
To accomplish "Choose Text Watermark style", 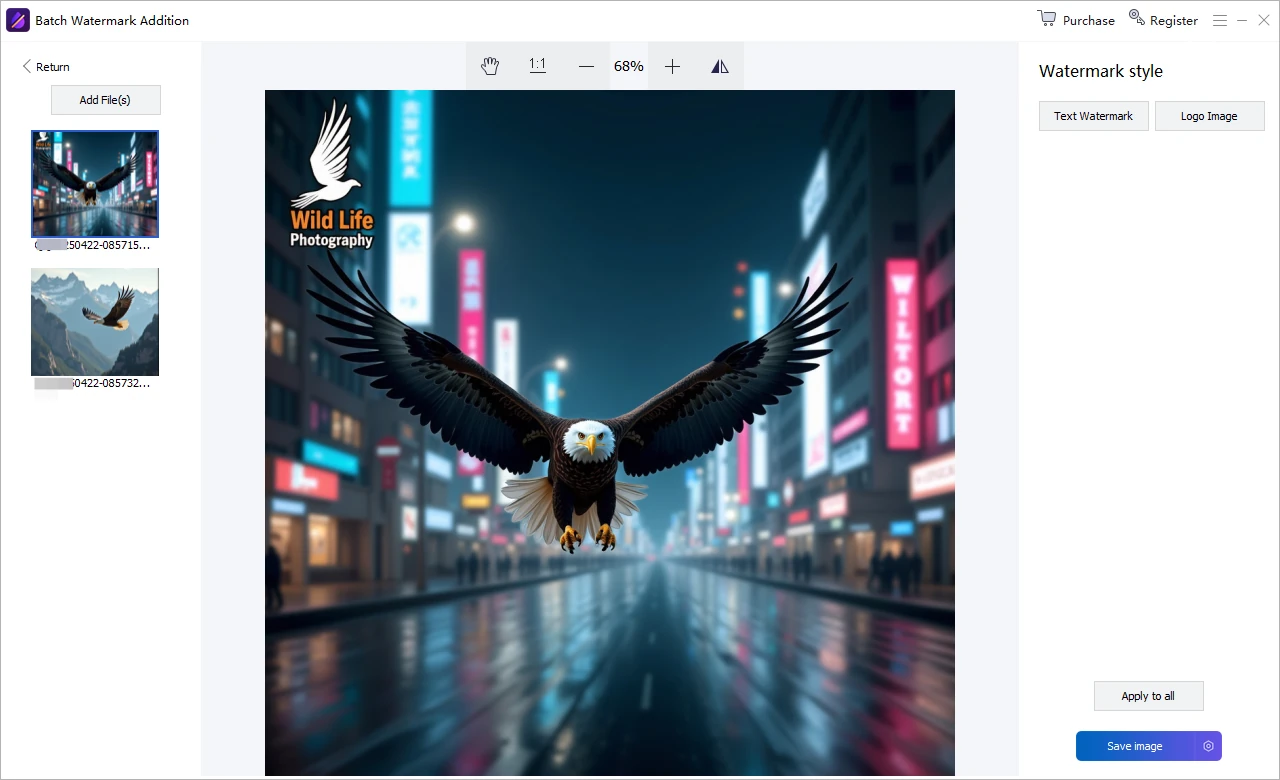I will (1093, 116).
